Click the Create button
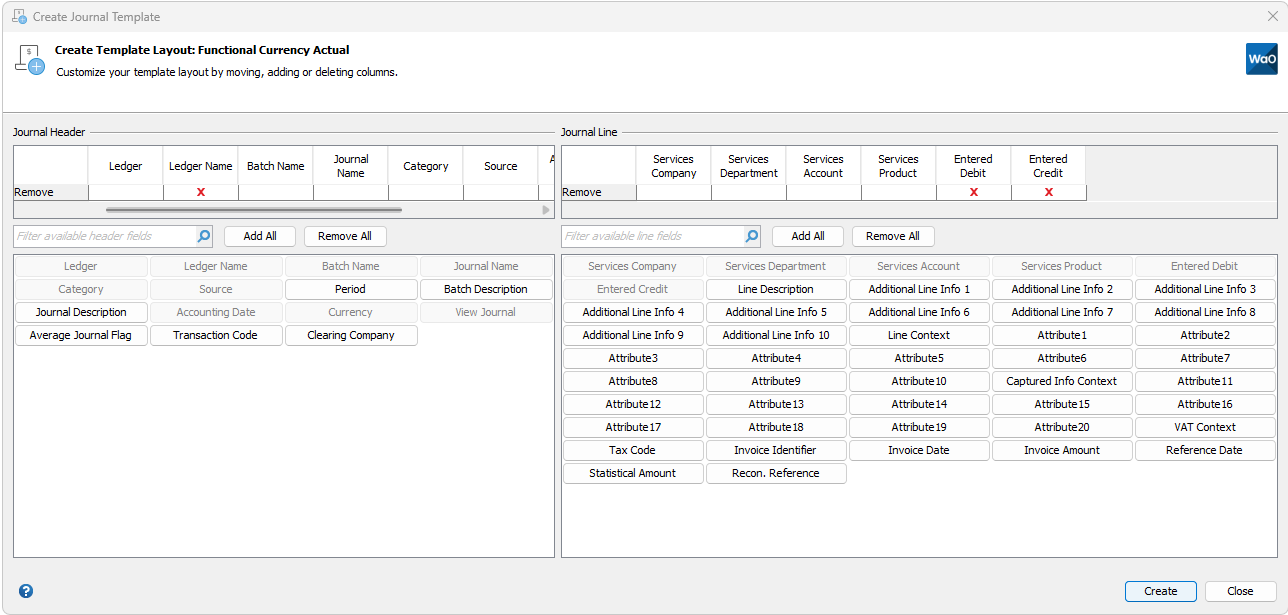Image resolution: width=1288 pixels, height=615 pixels. pos(1160,591)
